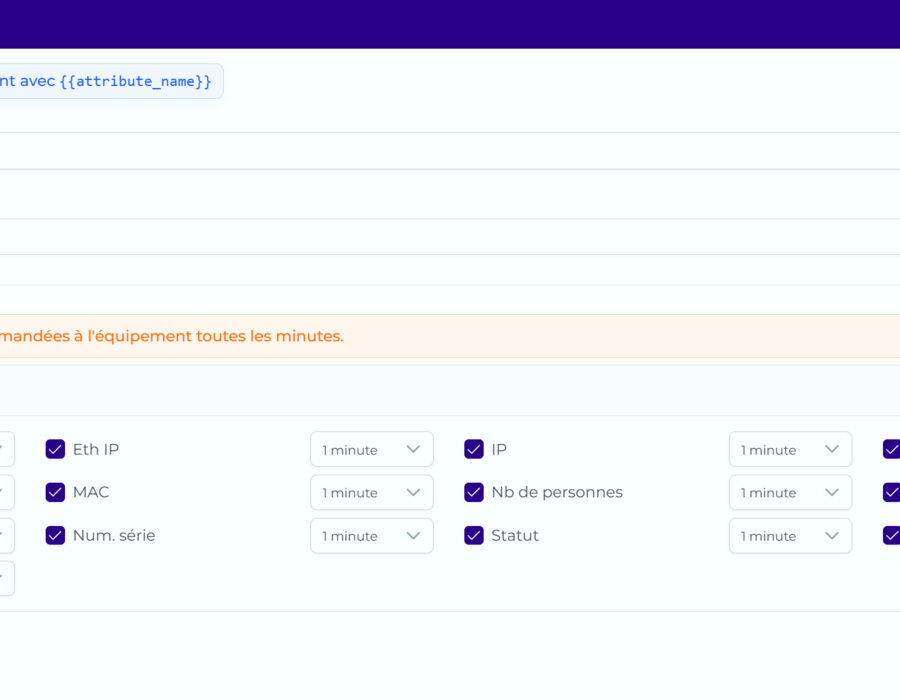Select the 'Statut' label
The image size is (900, 700).
[x=515, y=535]
